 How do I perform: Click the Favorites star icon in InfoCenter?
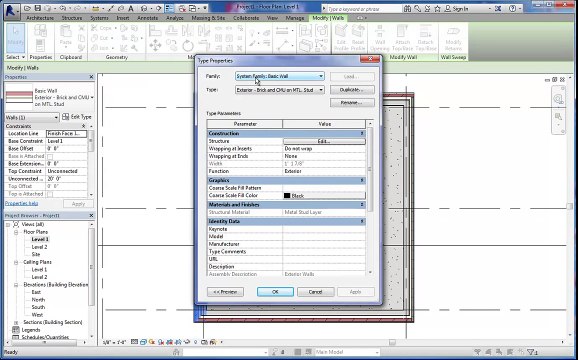[x=438, y=8]
